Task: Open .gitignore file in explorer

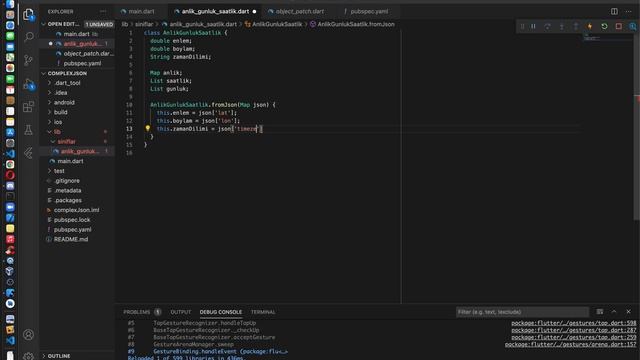Action: click(x=67, y=181)
